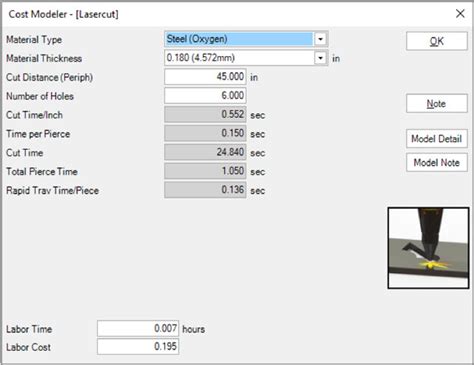Click the Cut Distance (Periph) input field
474x365 pixels.
(205, 77)
